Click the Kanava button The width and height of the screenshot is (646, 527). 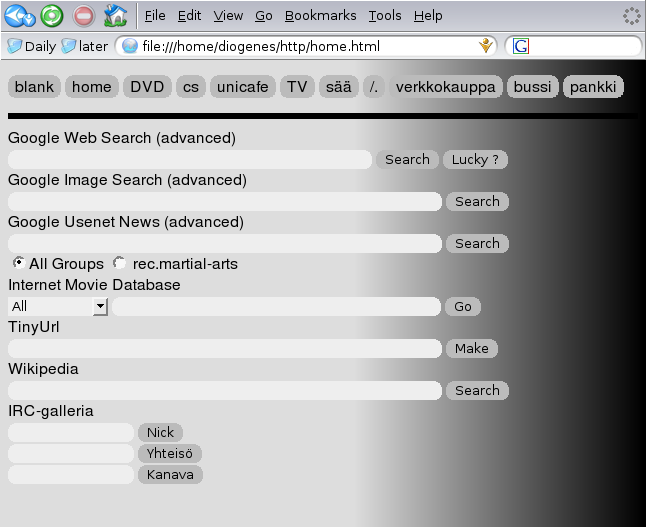click(170, 475)
